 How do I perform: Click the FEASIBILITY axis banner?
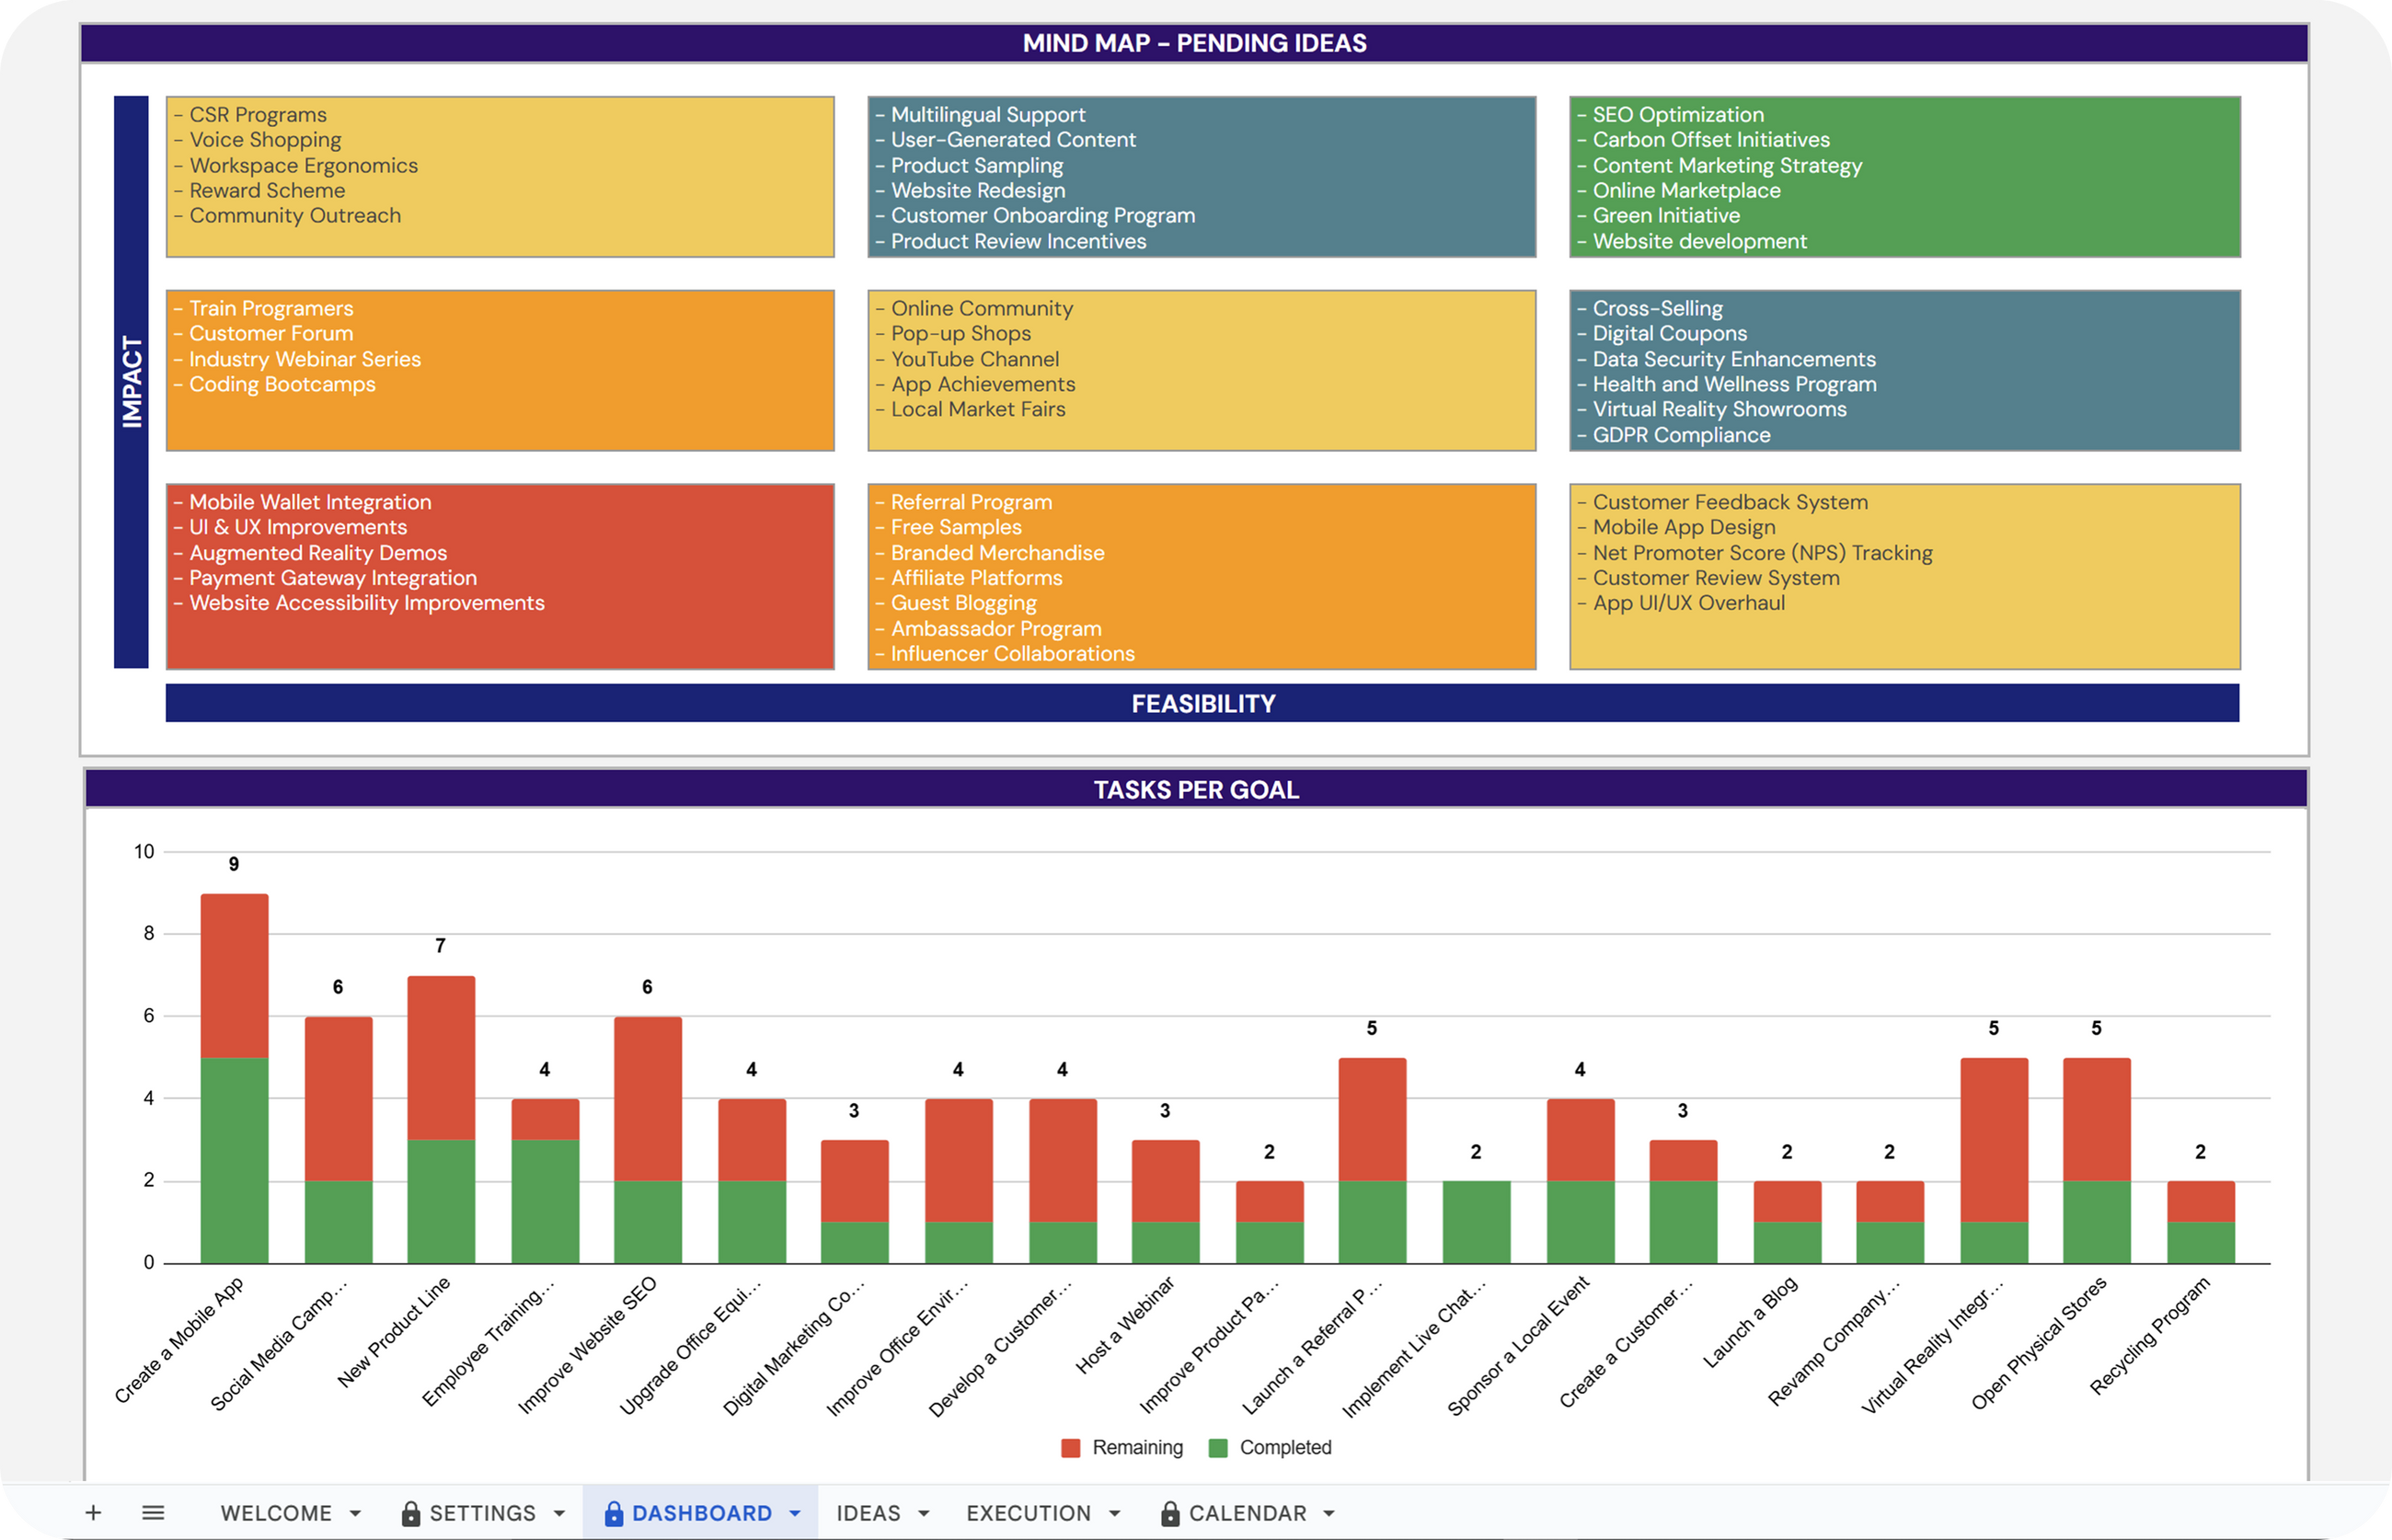(1202, 703)
